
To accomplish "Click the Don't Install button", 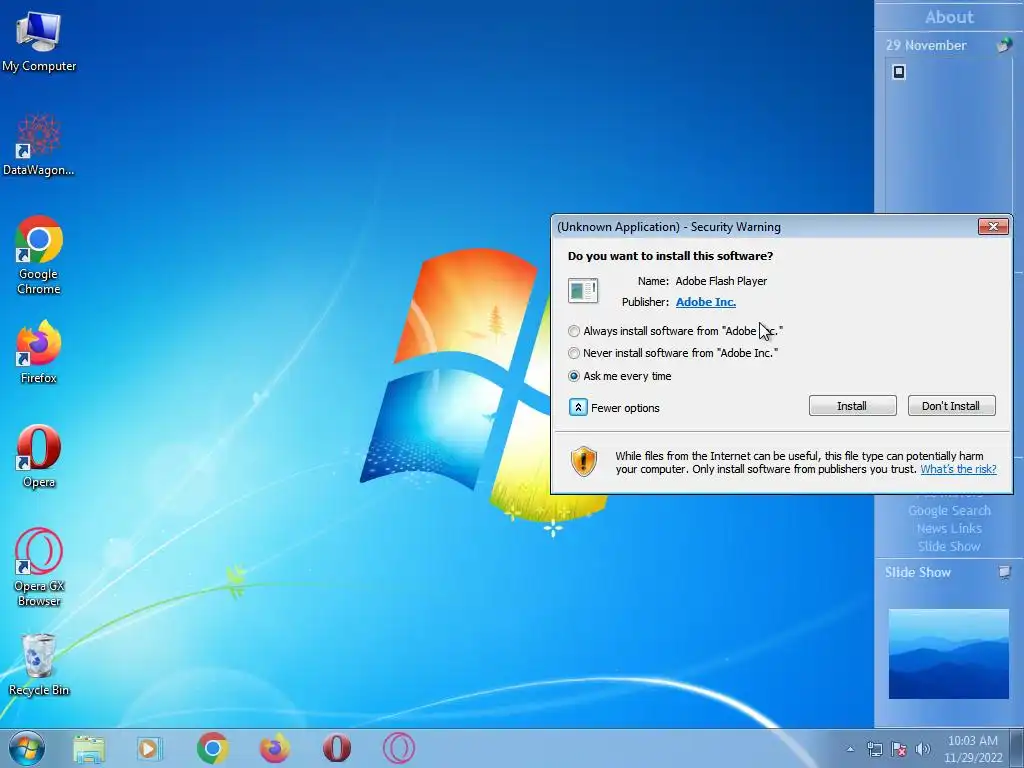I will click(x=952, y=406).
